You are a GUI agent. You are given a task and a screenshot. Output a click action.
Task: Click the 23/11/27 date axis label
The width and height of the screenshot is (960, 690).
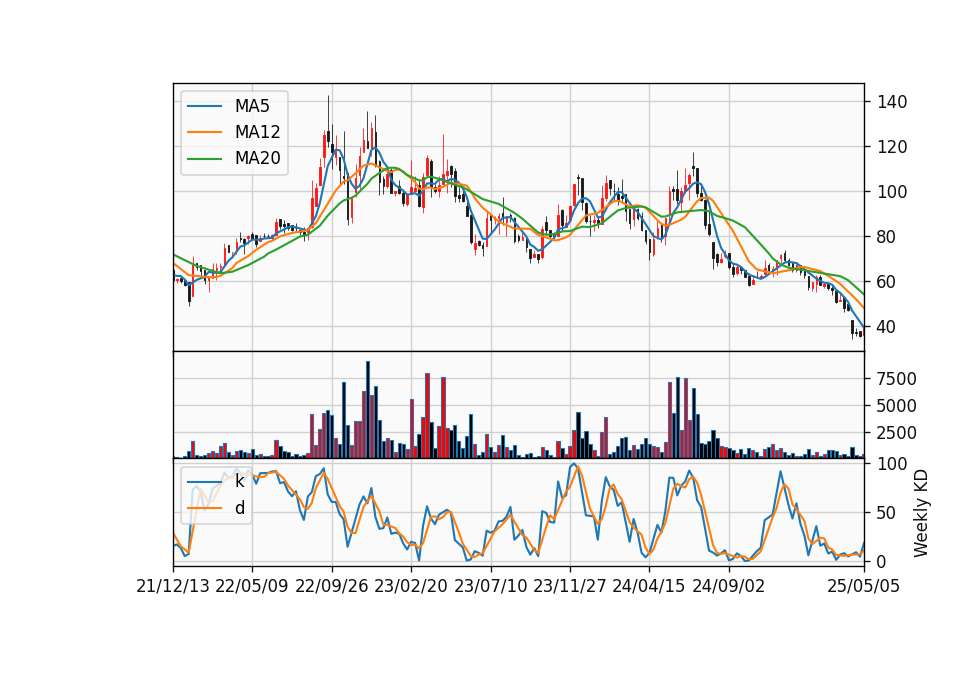click(570, 587)
